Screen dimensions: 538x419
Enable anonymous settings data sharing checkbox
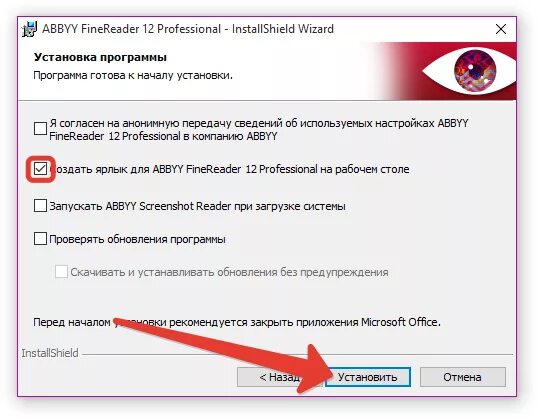coord(40,129)
